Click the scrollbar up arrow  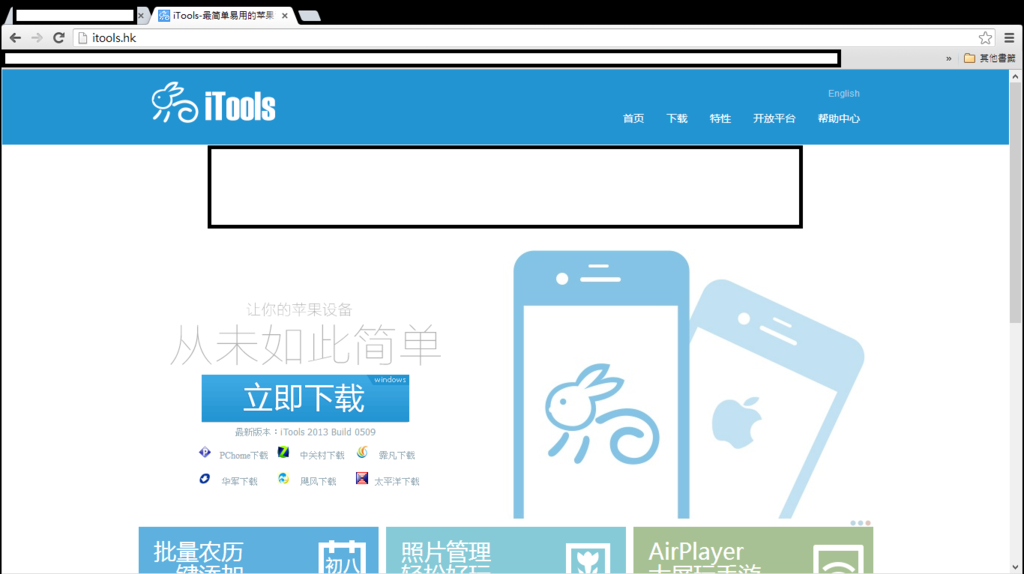(x=1015, y=76)
